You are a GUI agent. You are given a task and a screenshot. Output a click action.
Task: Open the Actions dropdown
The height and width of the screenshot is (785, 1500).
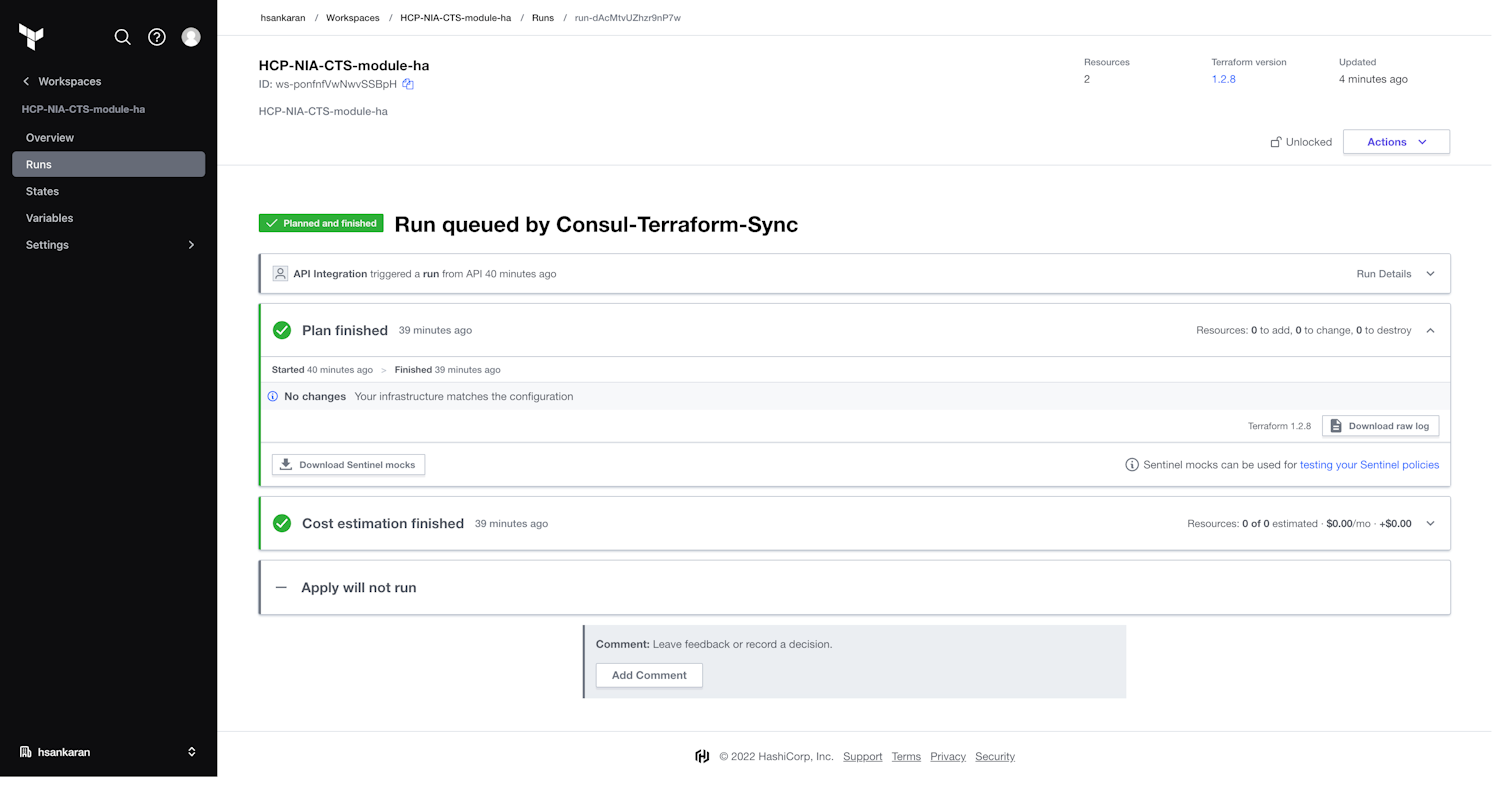1396,141
